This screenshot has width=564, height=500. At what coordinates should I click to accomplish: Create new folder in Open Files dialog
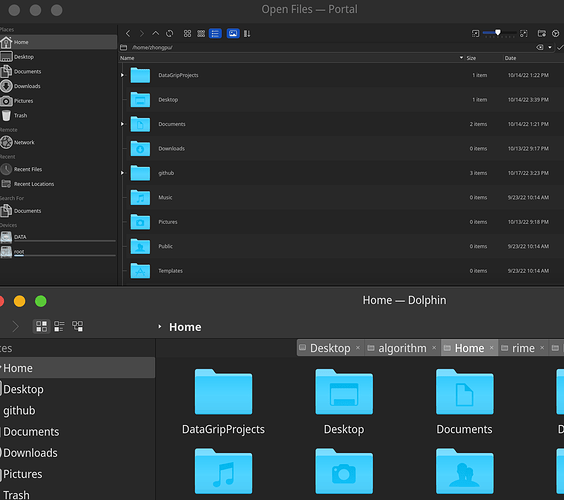tap(542, 33)
